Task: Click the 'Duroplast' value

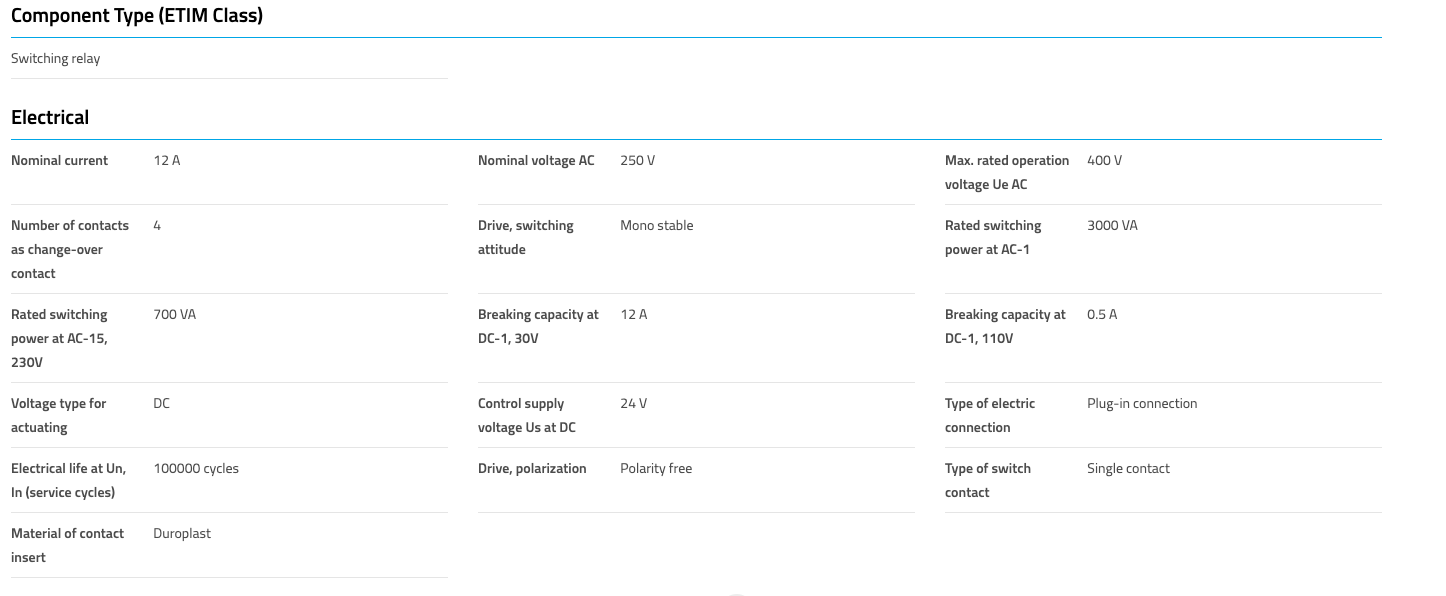Action: (182, 533)
